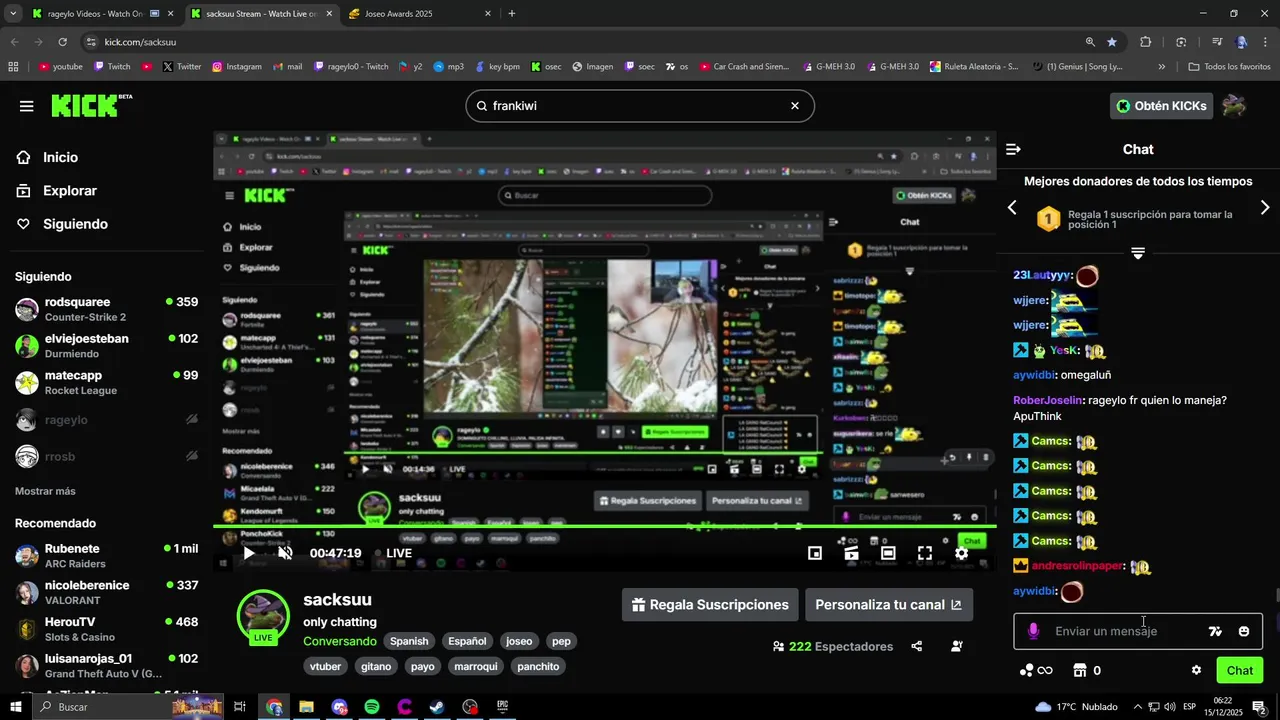Select the marroqui tag

pos(475,666)
